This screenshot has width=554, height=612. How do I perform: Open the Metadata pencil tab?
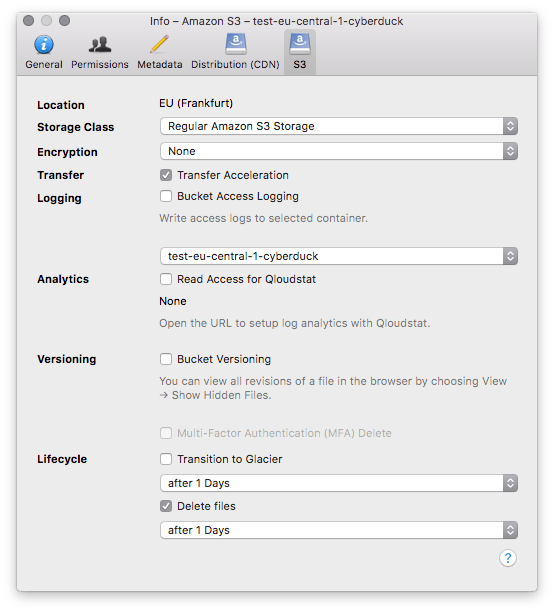click(159, 52)
